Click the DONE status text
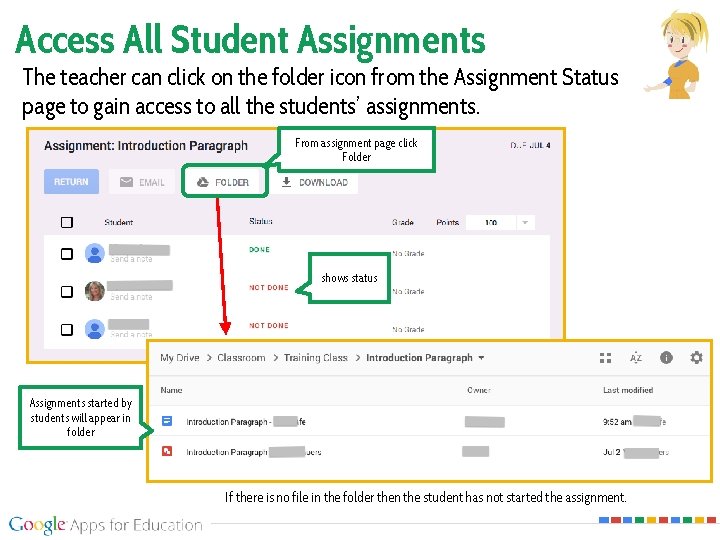 [x=259, y=250]
